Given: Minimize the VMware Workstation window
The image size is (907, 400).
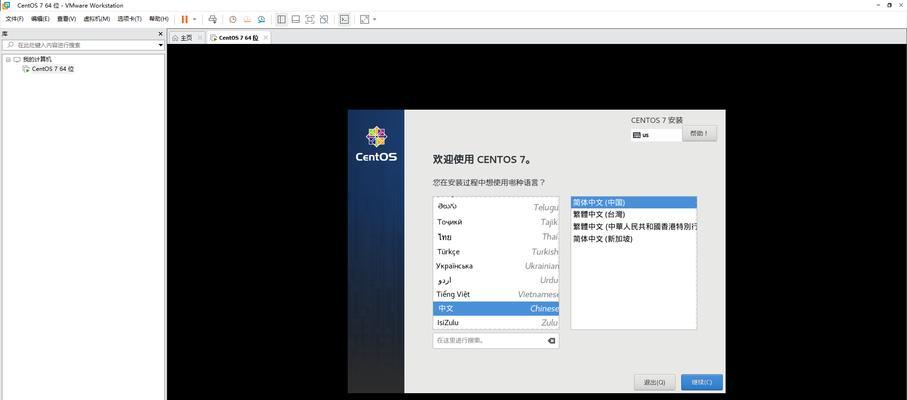Looking at the screenshot, I should click(877, 5).
